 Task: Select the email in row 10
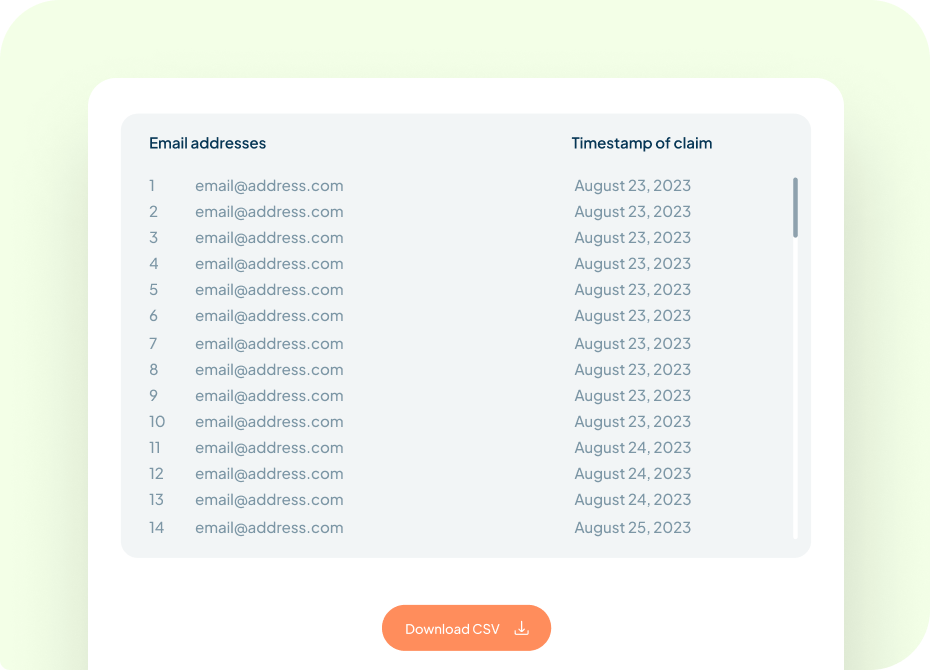tap(269, 422)
